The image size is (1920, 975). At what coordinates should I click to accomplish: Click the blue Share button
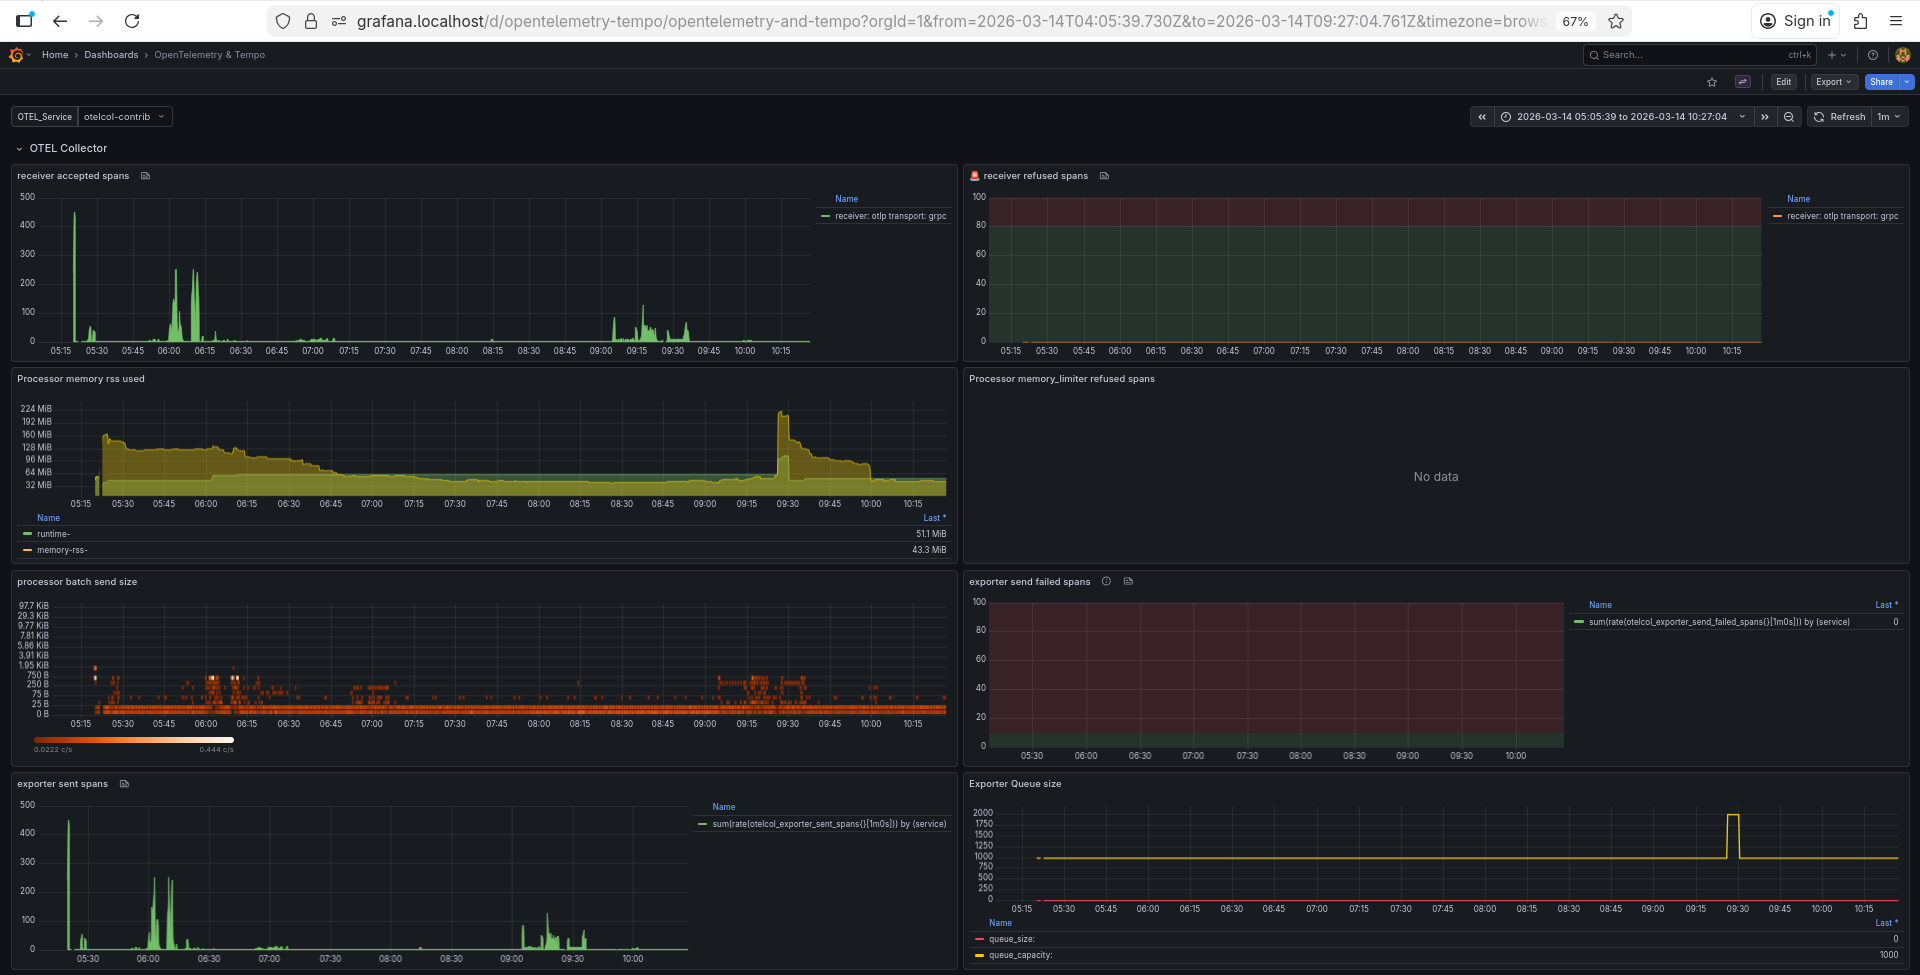point(1881,82)
